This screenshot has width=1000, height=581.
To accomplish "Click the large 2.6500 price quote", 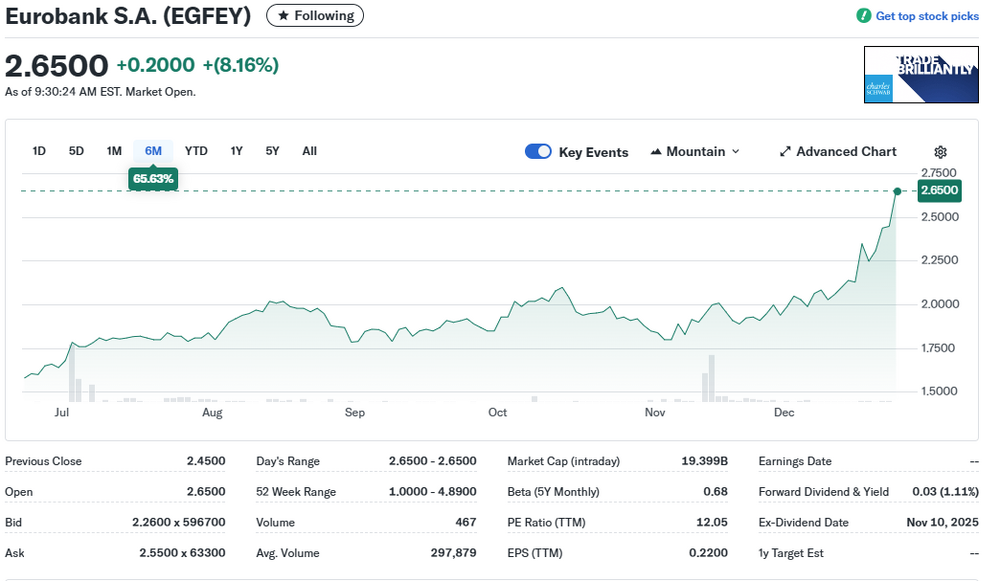I will (57, 66).
